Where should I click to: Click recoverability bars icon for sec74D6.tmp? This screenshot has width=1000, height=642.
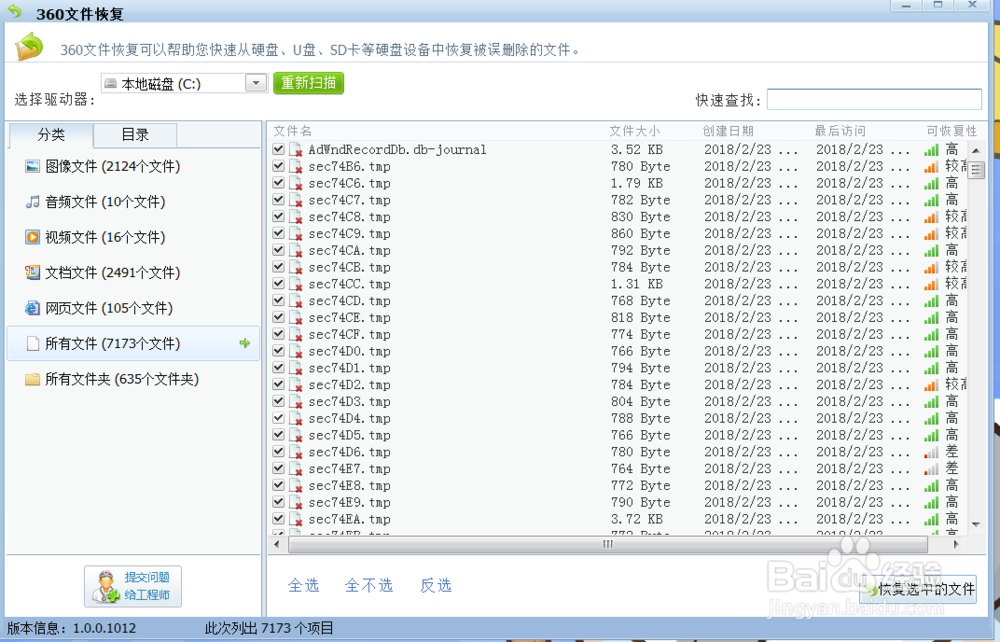pyautogui.click(x=932, y=452)
